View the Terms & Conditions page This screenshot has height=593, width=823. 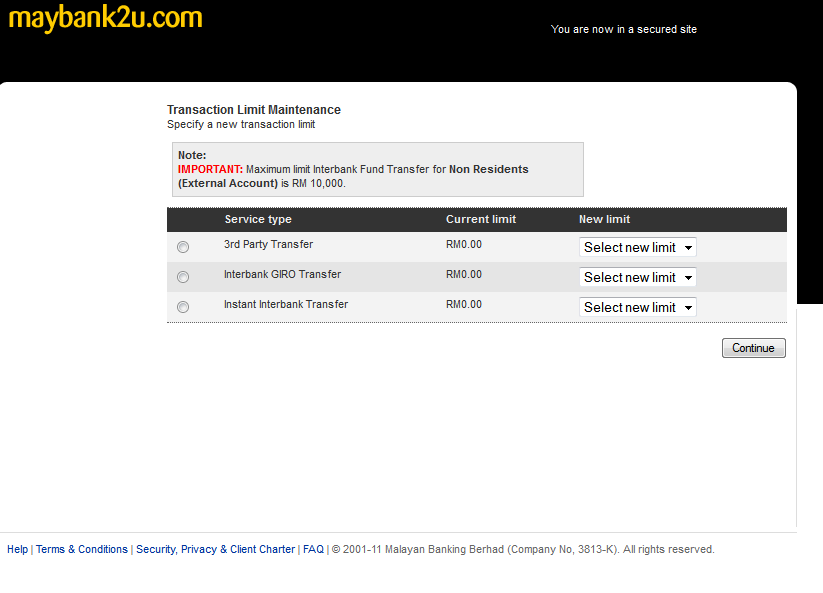tap(81, 549)
